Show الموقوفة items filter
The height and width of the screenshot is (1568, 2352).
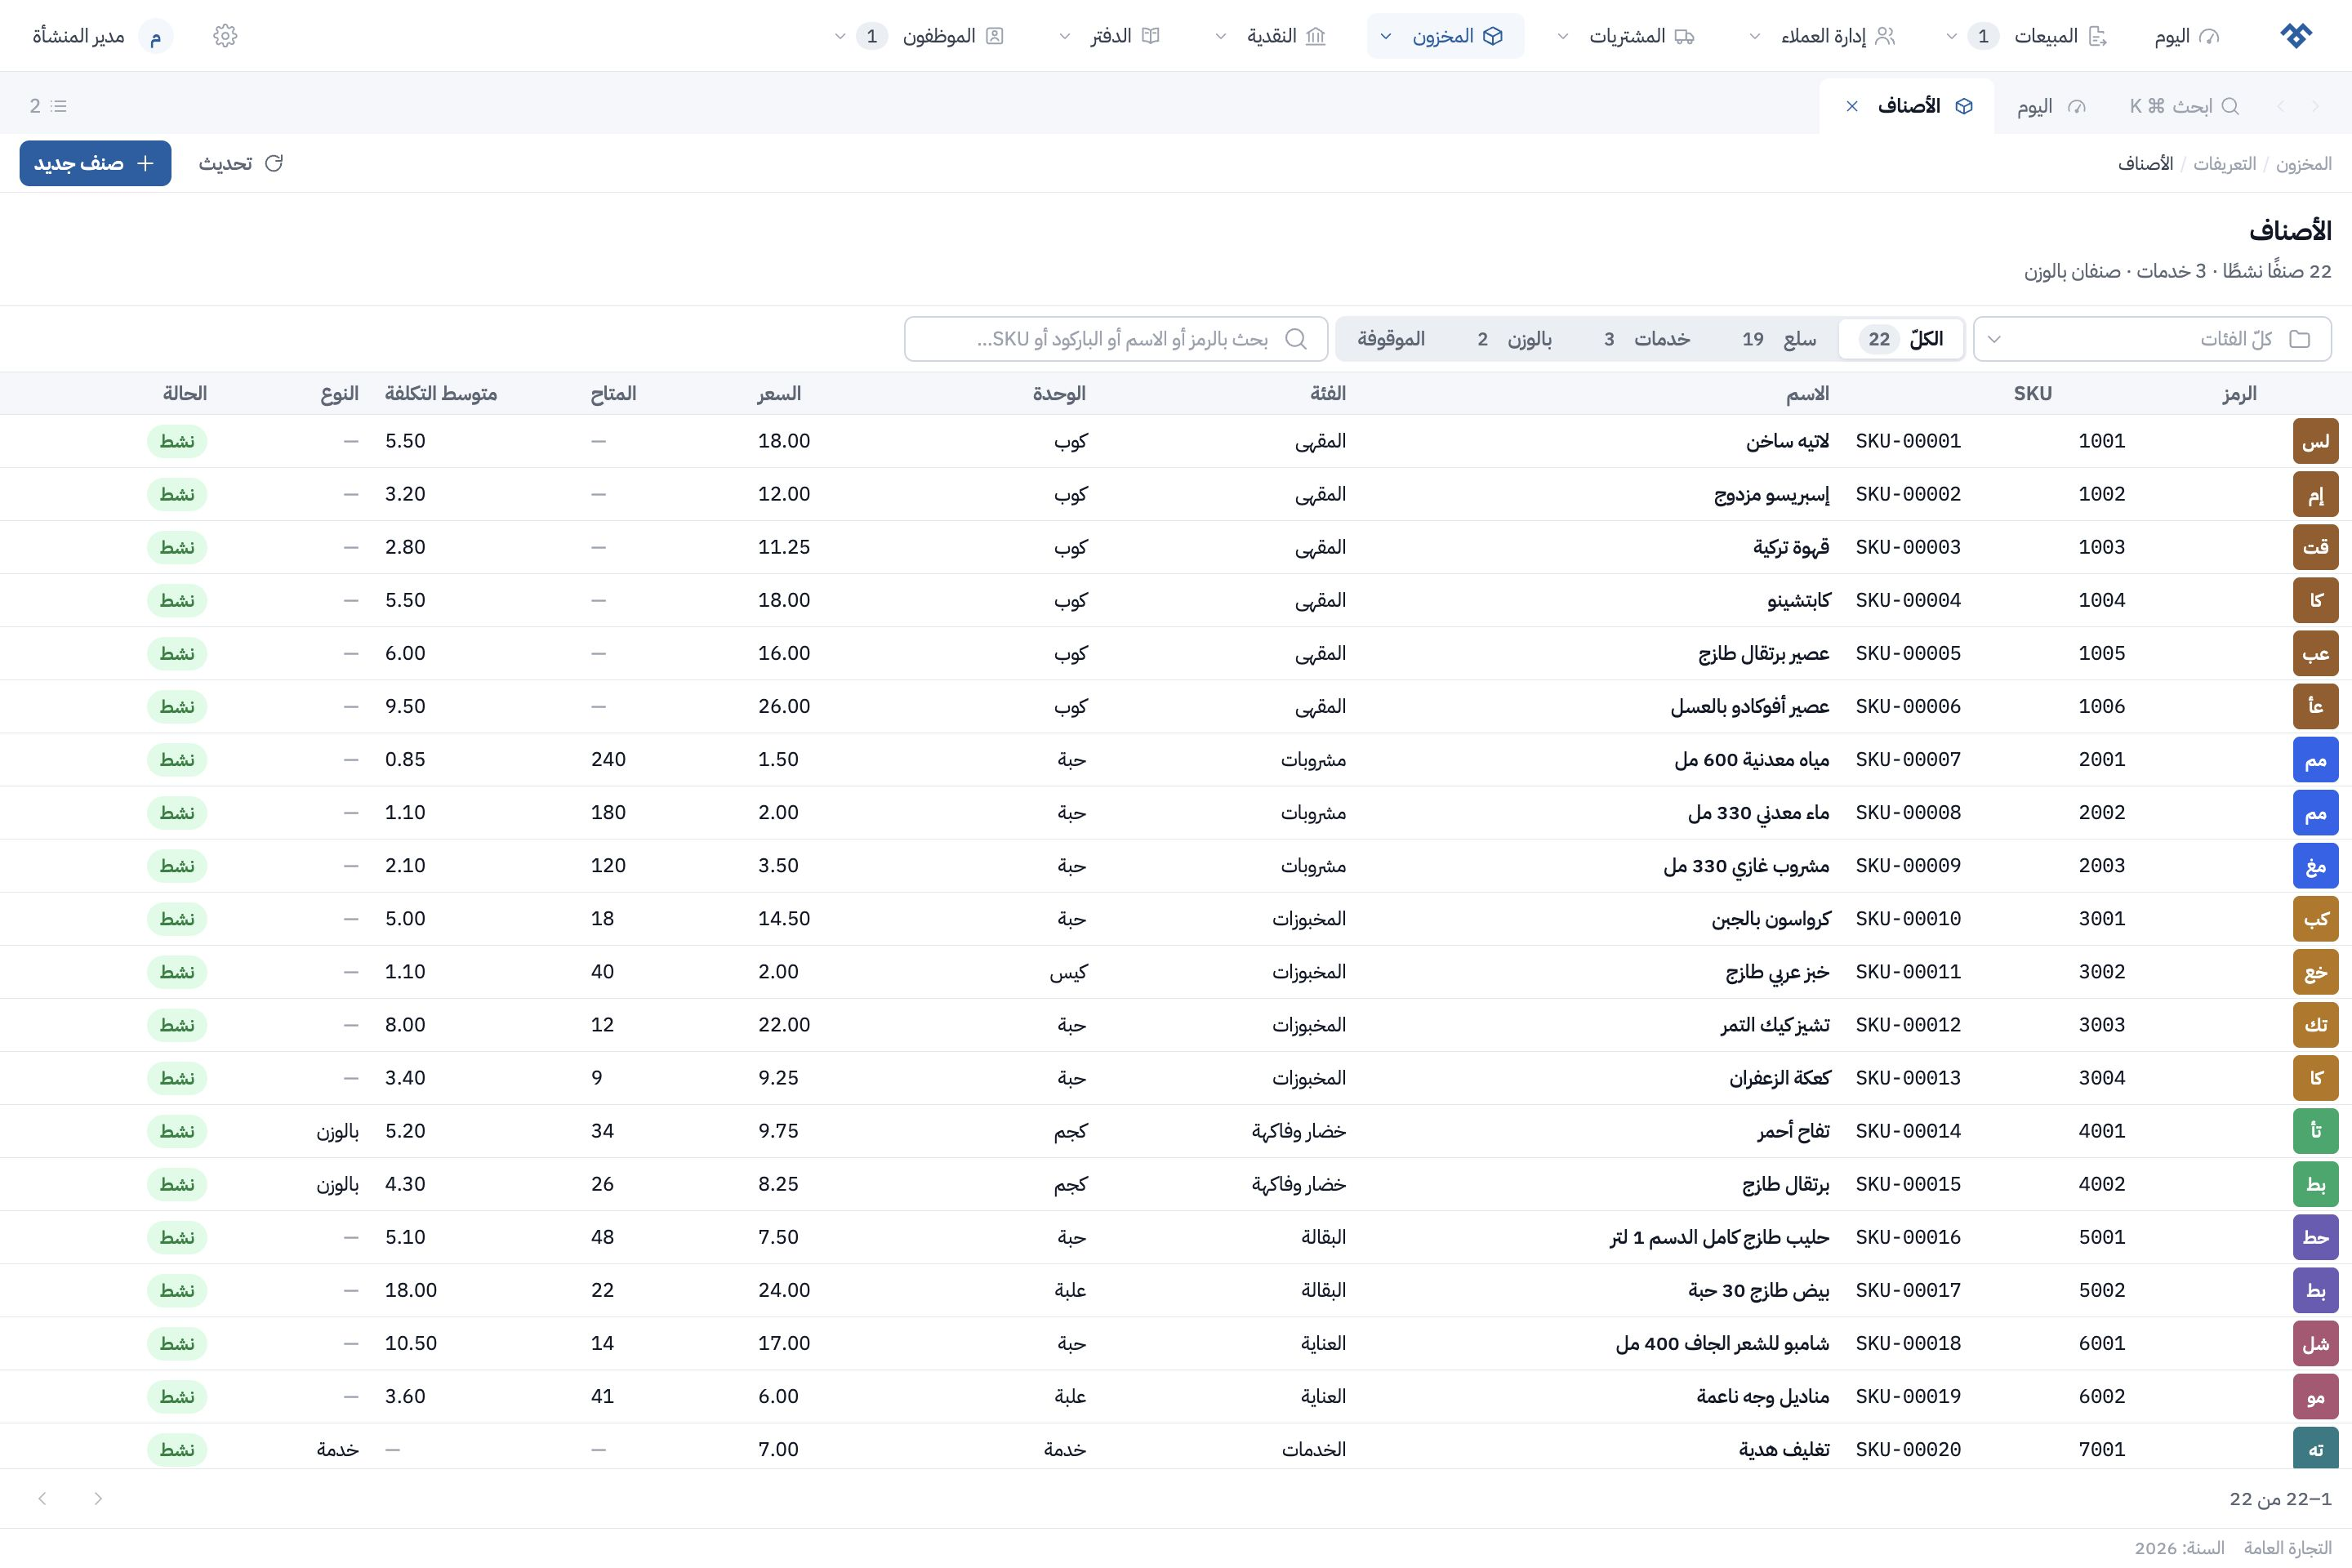coord(1391,339)
